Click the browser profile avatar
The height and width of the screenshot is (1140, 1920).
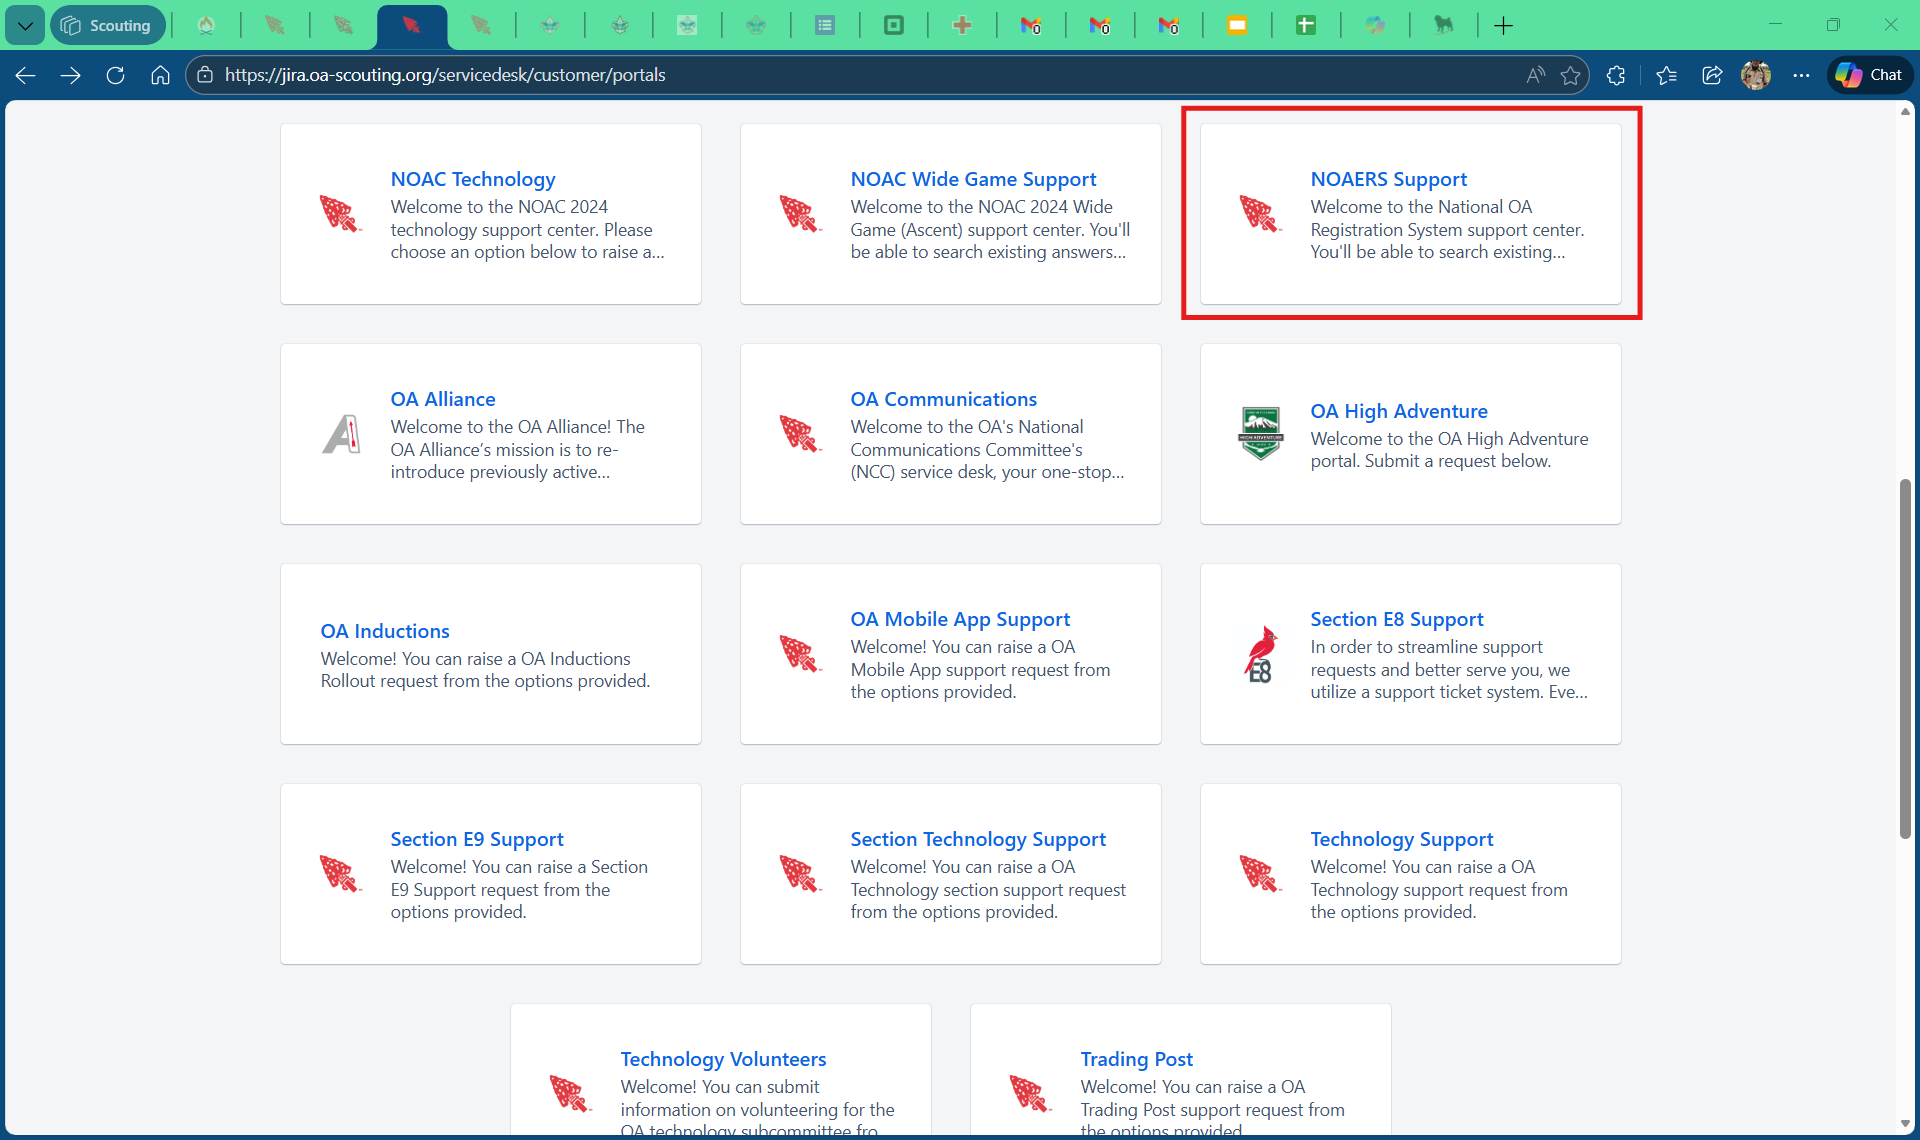point(1756,75)
